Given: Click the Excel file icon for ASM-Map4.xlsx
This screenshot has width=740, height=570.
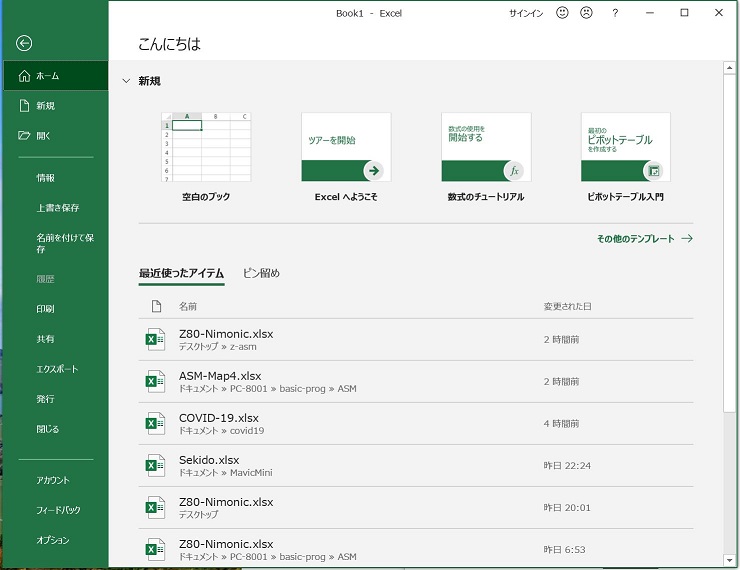Looking at the screenshot, I should 155,381.
